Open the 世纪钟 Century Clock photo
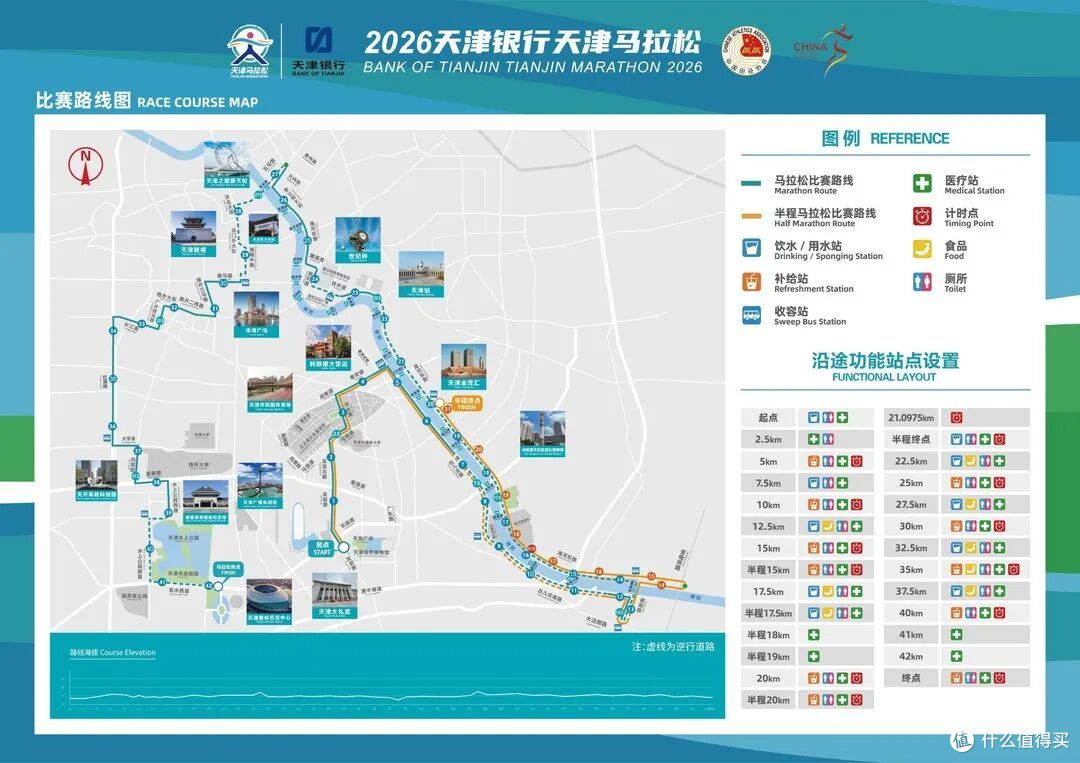1080x763 pixels. 358,240
